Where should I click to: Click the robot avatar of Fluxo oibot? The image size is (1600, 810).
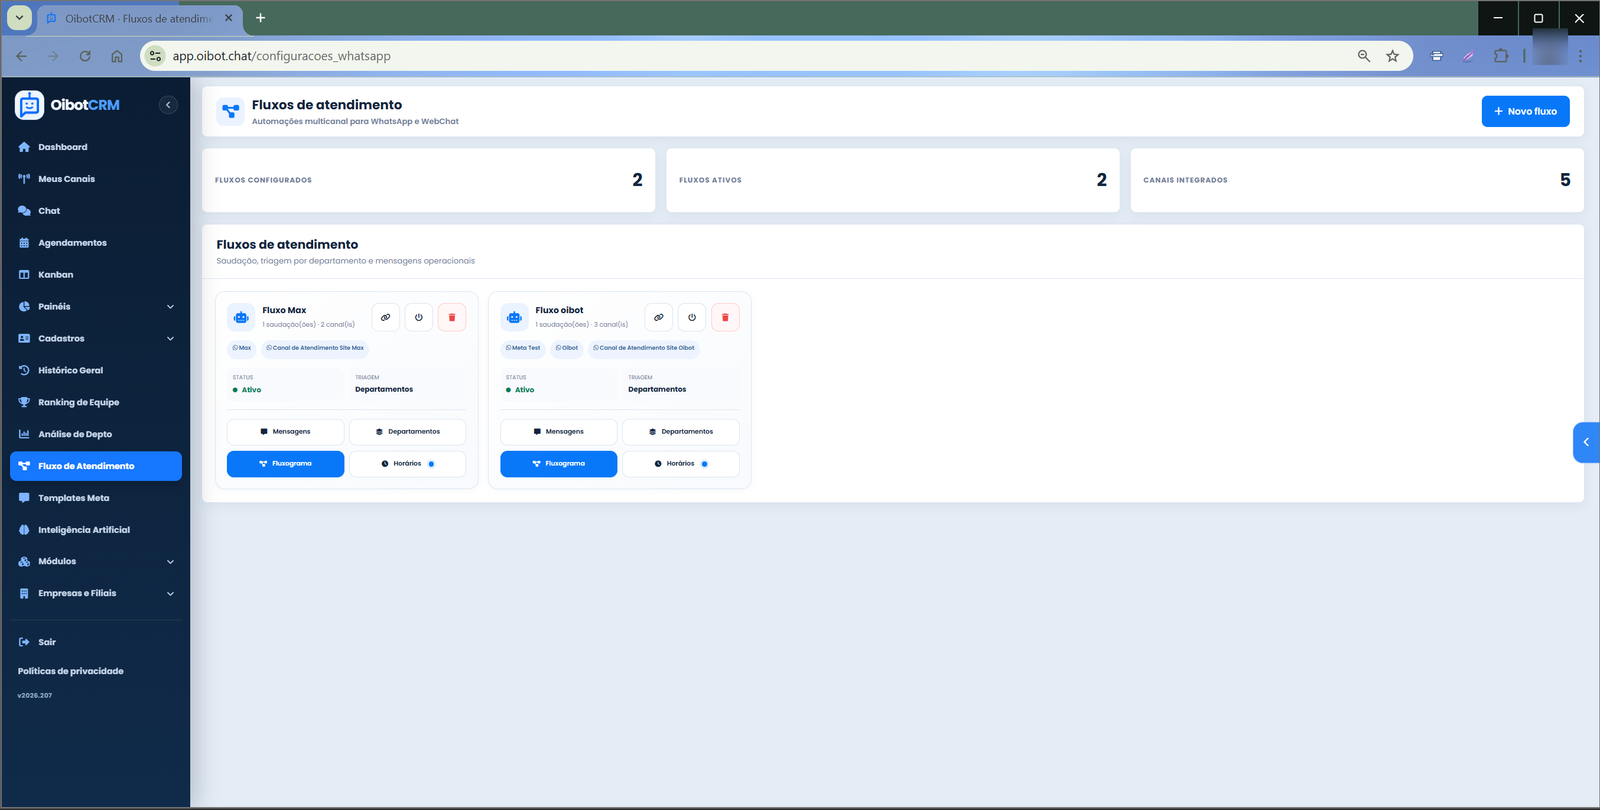(x=514, y=317)
